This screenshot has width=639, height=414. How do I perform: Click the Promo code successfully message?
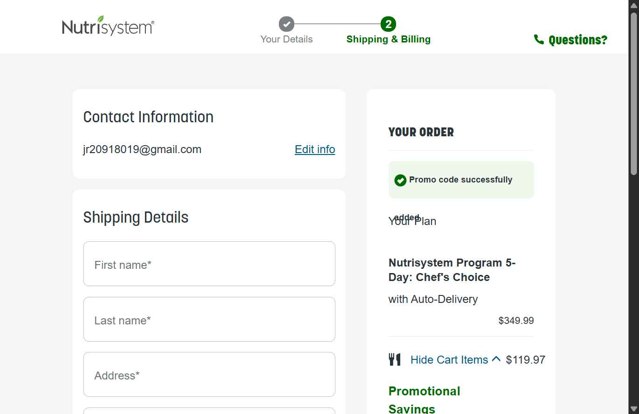point(461,180)
